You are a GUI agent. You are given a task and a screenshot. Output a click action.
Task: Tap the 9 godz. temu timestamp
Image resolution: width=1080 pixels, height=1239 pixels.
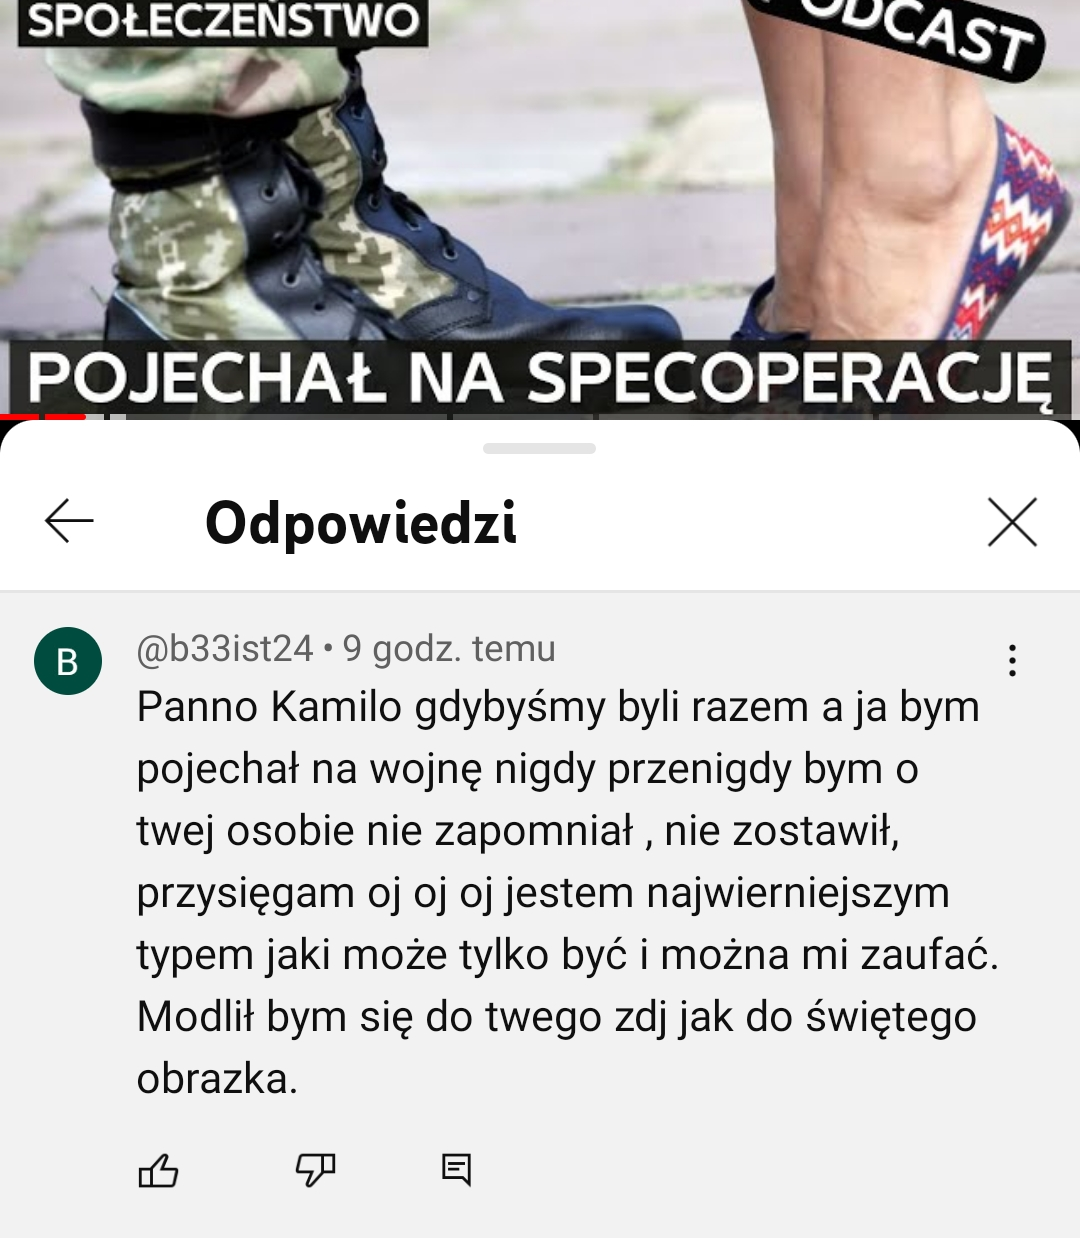(x=449, y=649)
